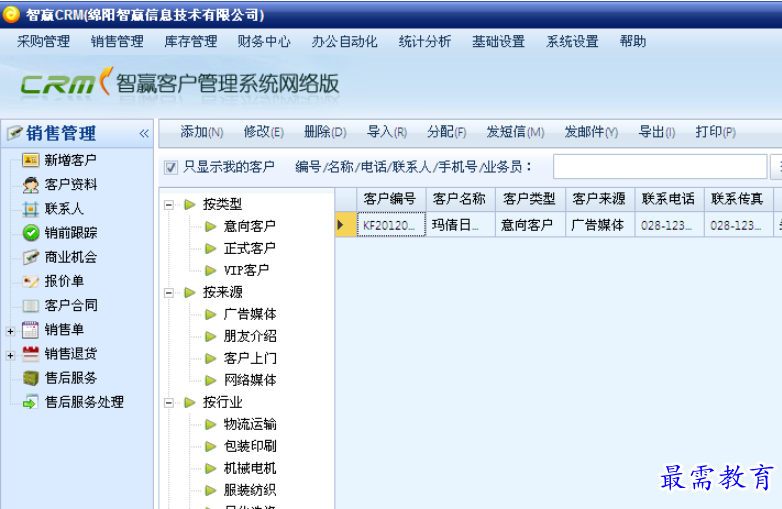782x509 pixels.
Task: Click the 修改(E) toolbar button
Action: [264, 132]
